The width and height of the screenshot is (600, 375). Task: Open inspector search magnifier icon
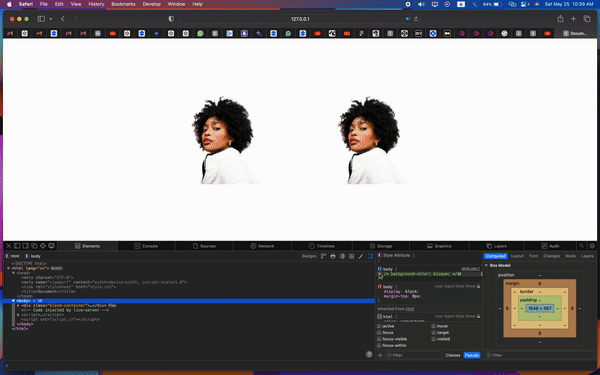581,246
